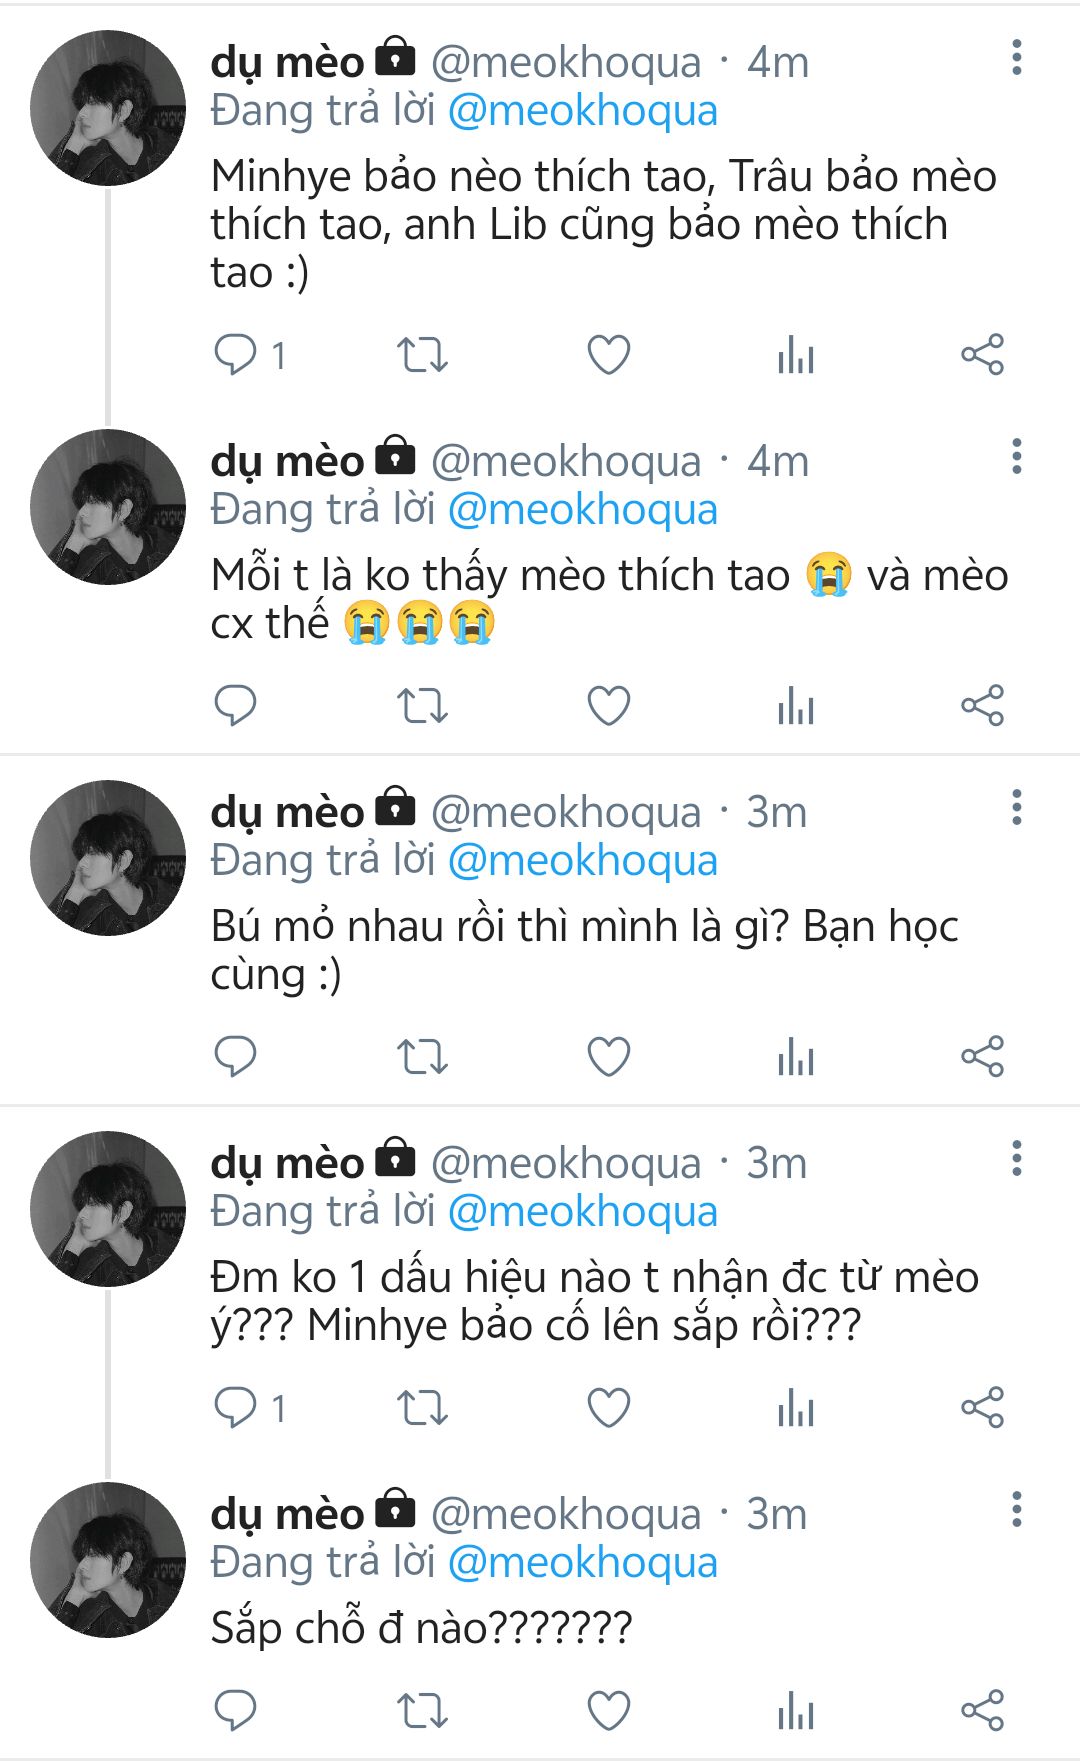View analytics of "Sắp chỗ đ nào" tweet
The height and width of the screenshot is (1761, 1080).
point(796,1710)
